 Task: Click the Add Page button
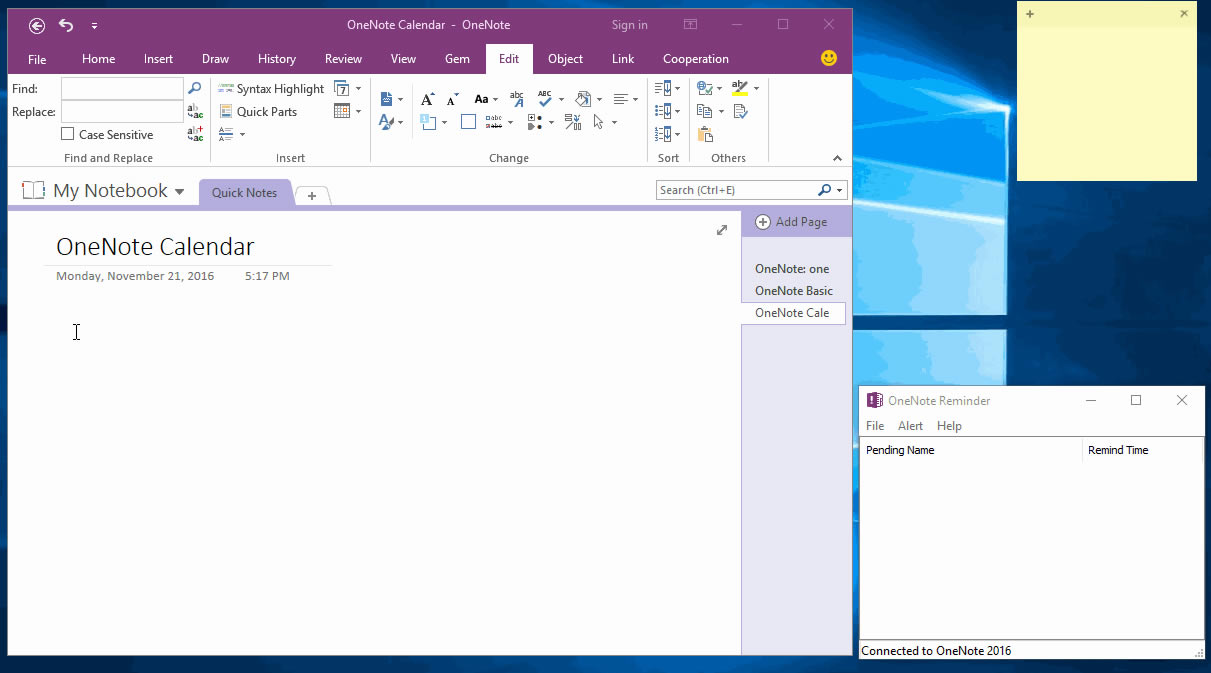(x=792, y=221)
